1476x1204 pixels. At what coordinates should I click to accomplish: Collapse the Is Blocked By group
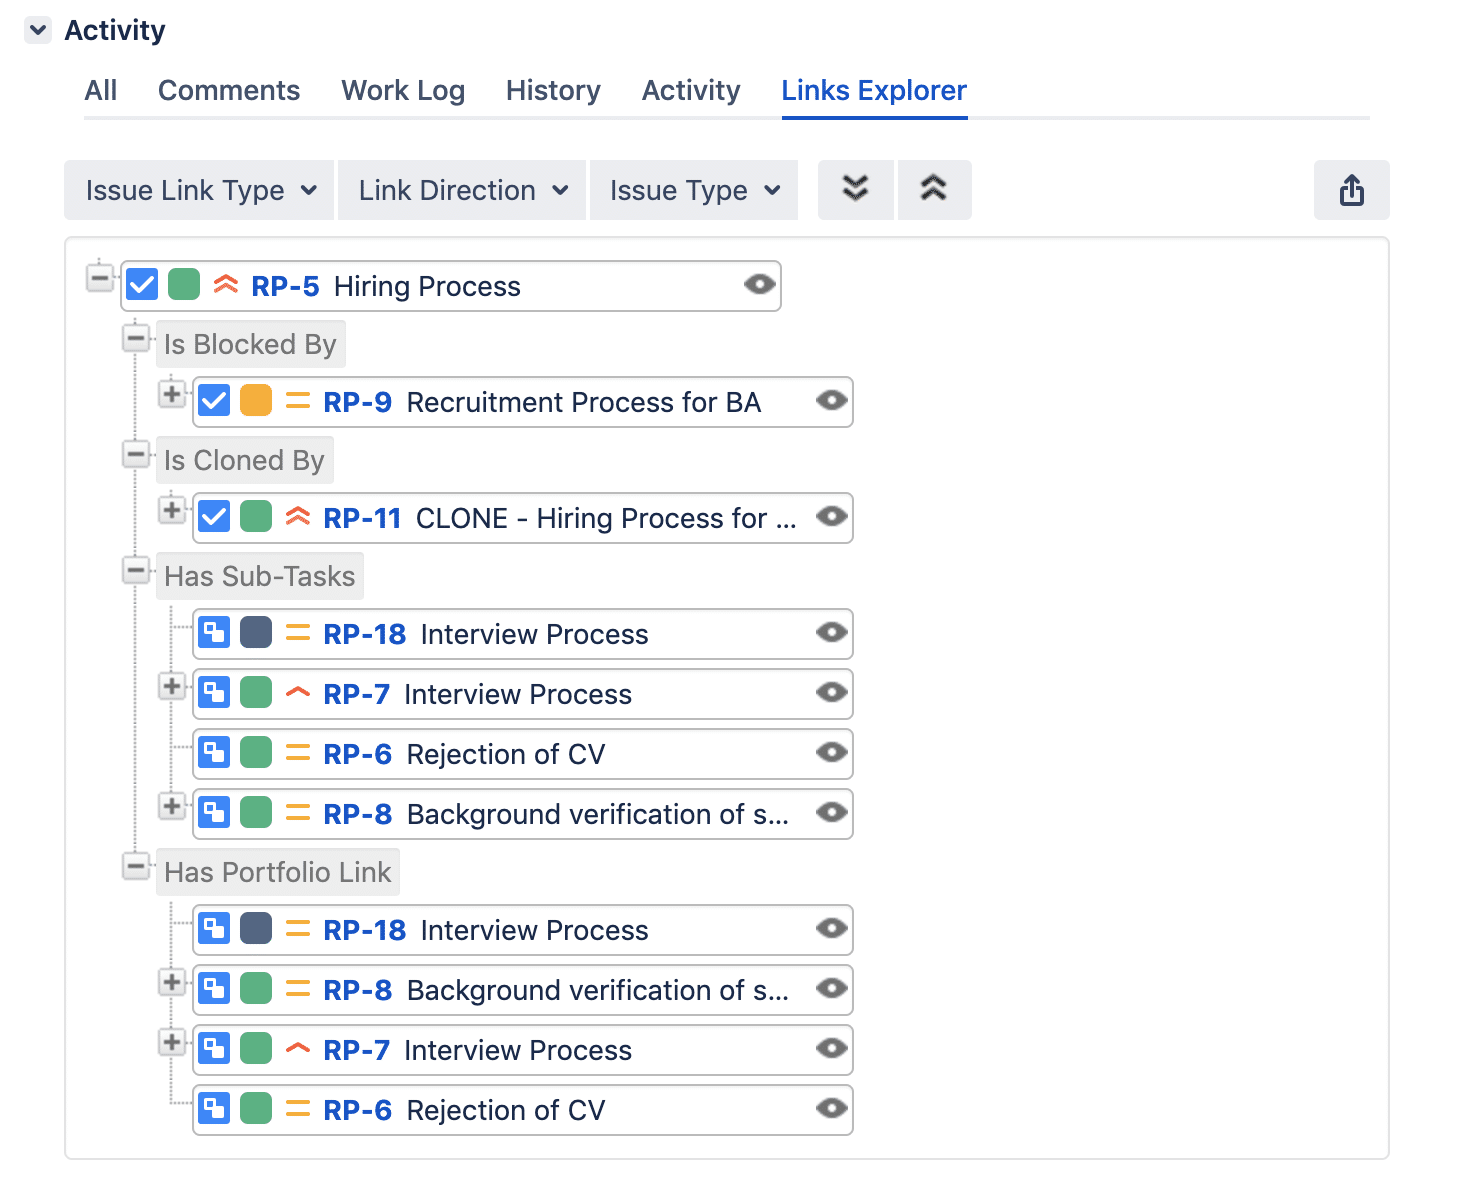[x=136, y=339]
